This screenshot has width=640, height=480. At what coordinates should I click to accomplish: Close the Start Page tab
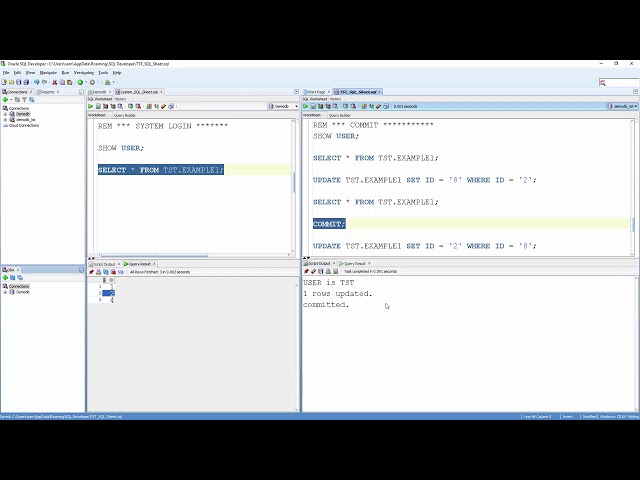pyautogui.click(x=329, y=92)
